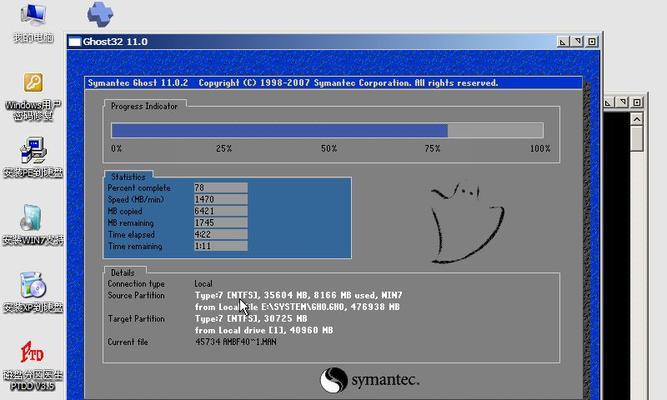This screenshot has height=400, width=667.
Task: Launch the 安装WIN7系统 desktop shortcut
Action: coord(33,225)
